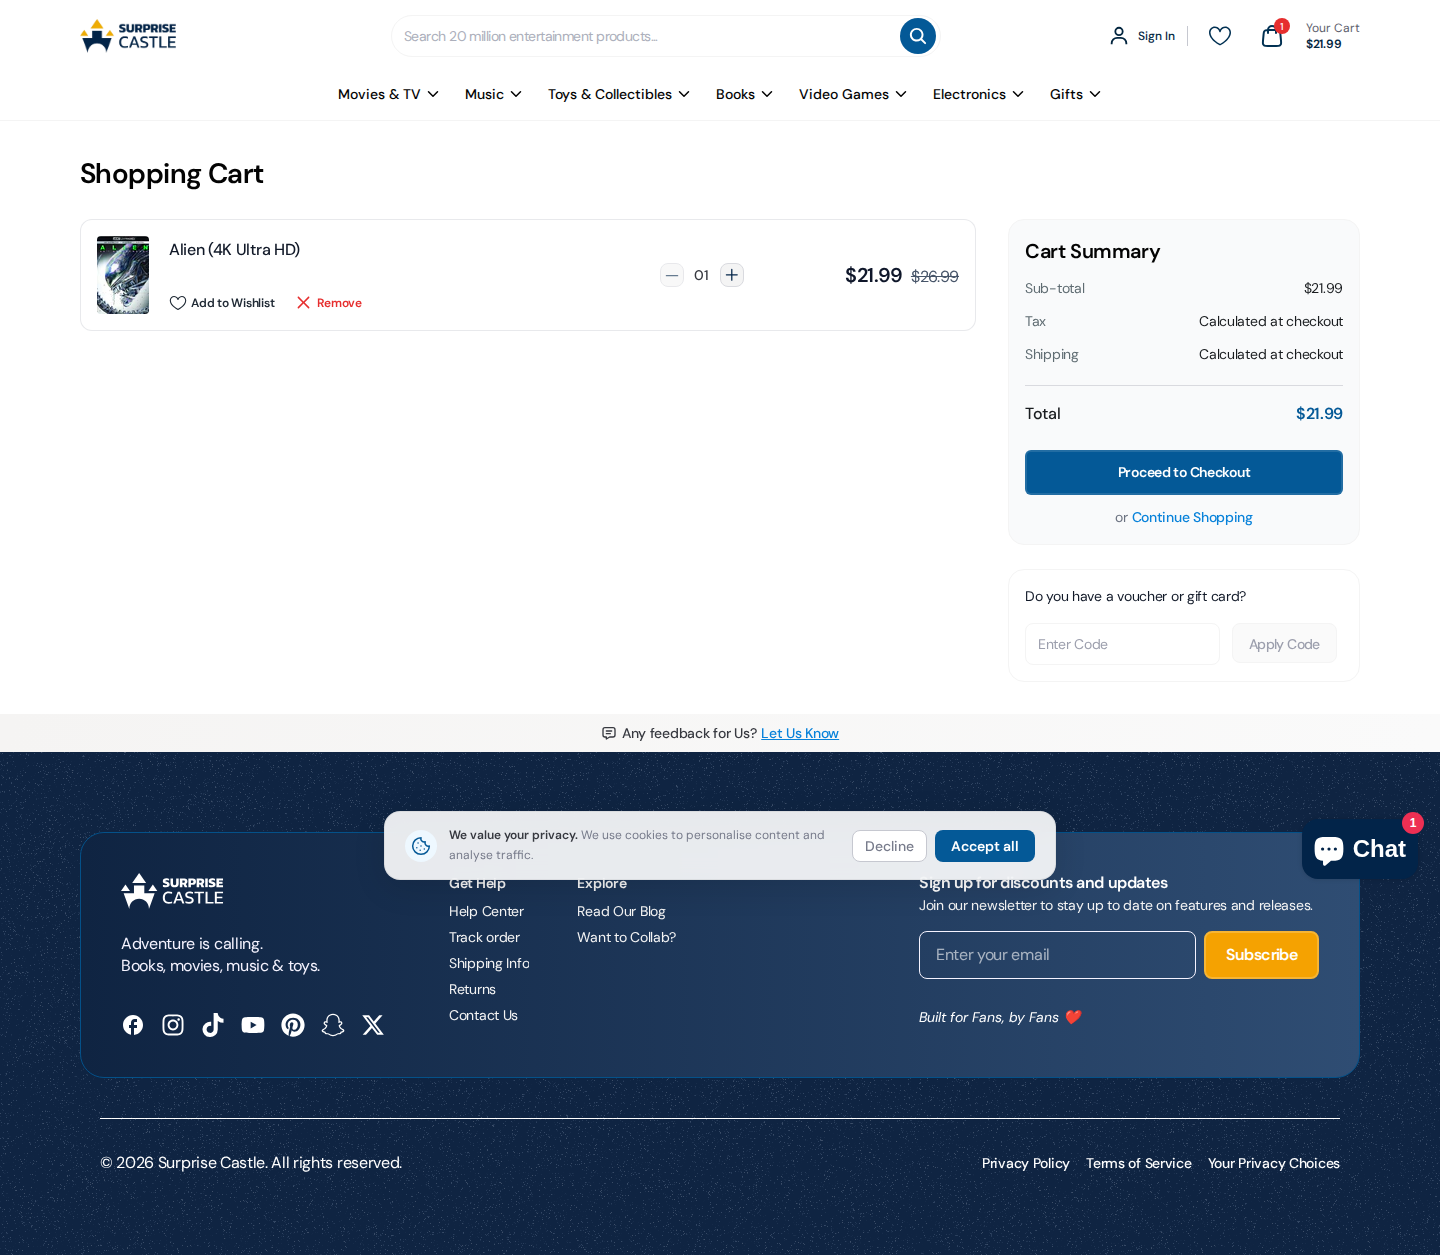This screenshot has width=1440, height=1255.
Task: Expand the Gifts menu
Action: pyautogui.click(x=1075, y=94)
